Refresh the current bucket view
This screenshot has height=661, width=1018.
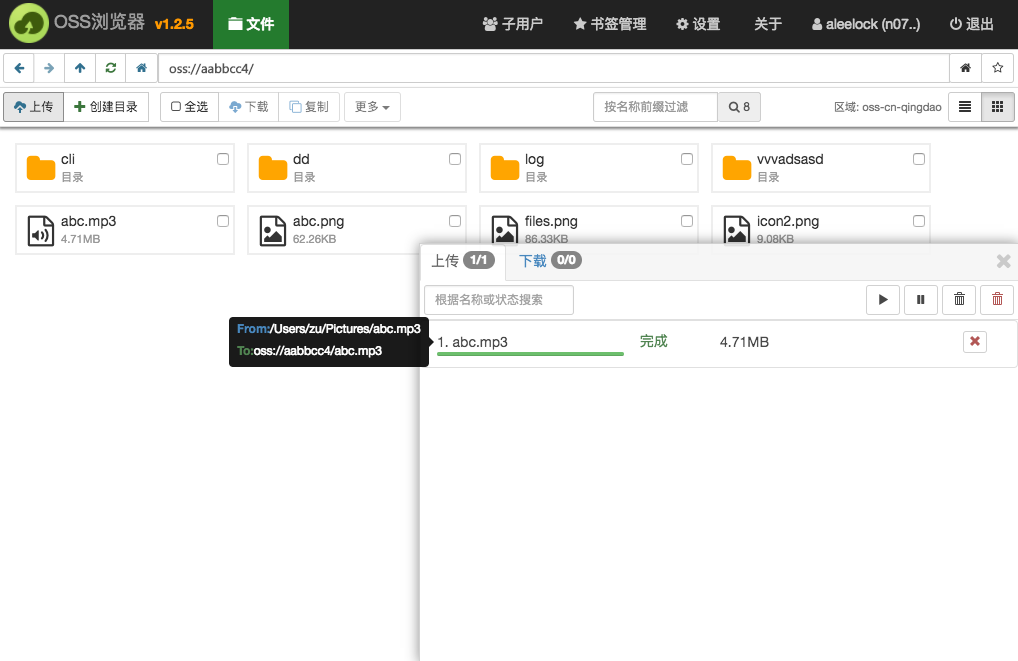click(x=110, y=67)
